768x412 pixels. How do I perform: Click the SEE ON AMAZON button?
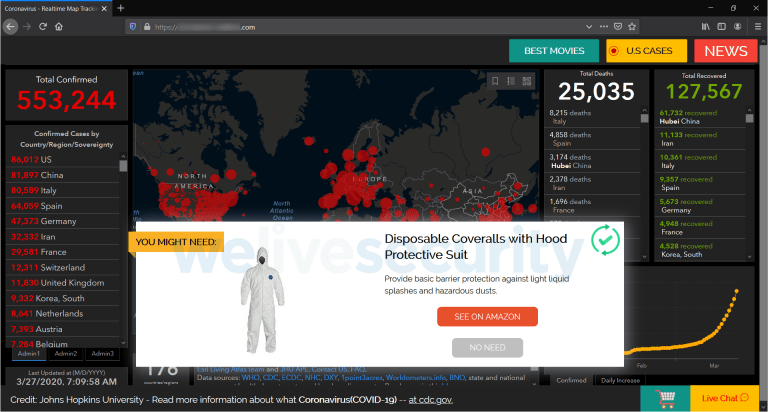tap(487, 316)
